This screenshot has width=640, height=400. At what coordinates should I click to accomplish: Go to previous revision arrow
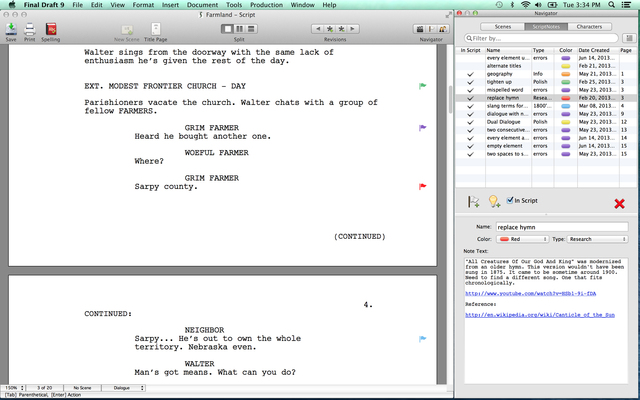click(318, 29)
